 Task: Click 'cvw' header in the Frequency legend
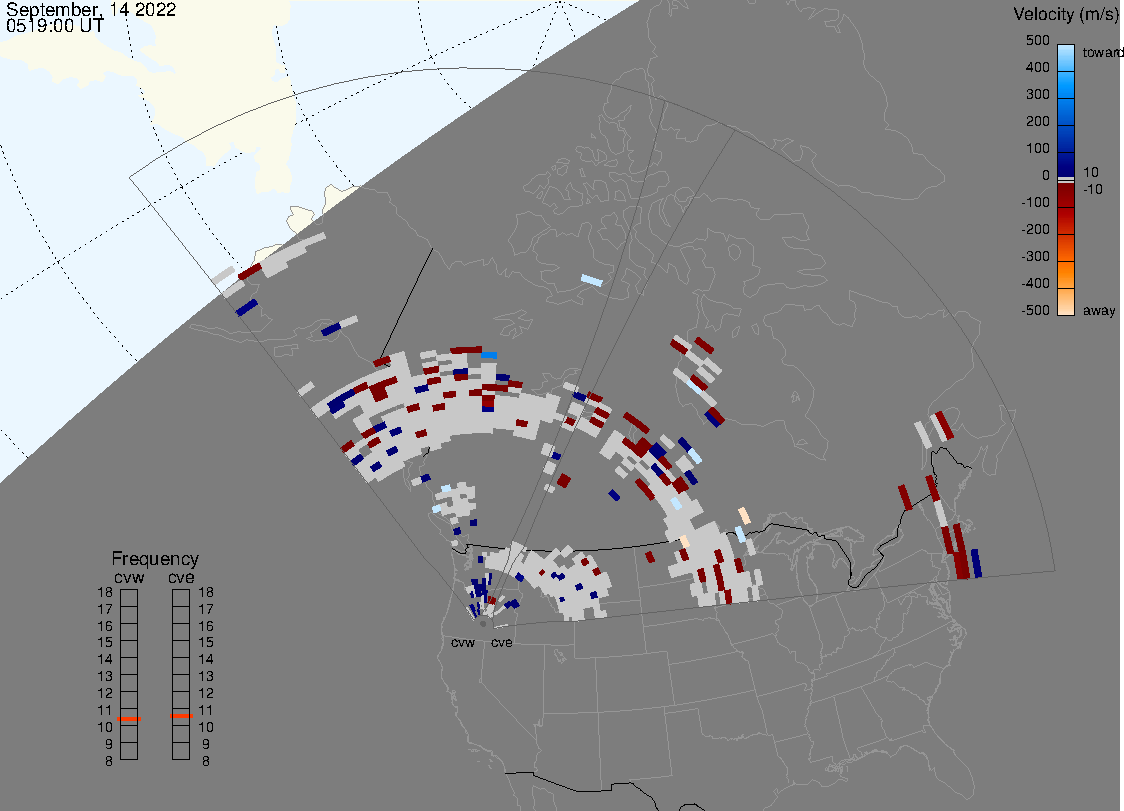129,577
